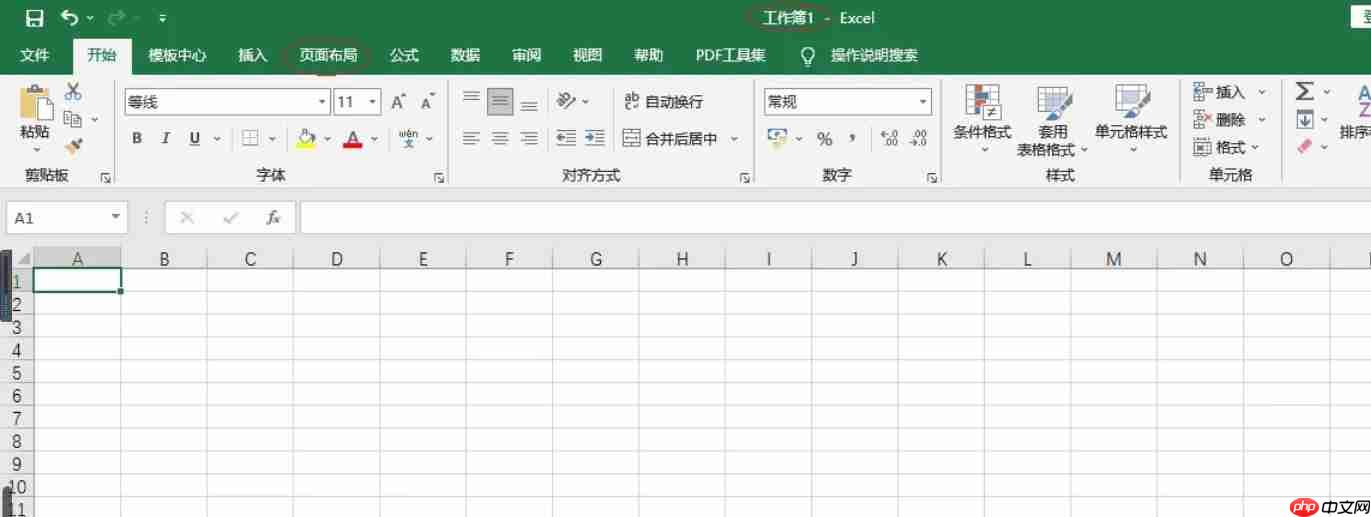Click the AutoSum sigma icon
This screenshot has height=517, width=1371.
click(1304, 92)
